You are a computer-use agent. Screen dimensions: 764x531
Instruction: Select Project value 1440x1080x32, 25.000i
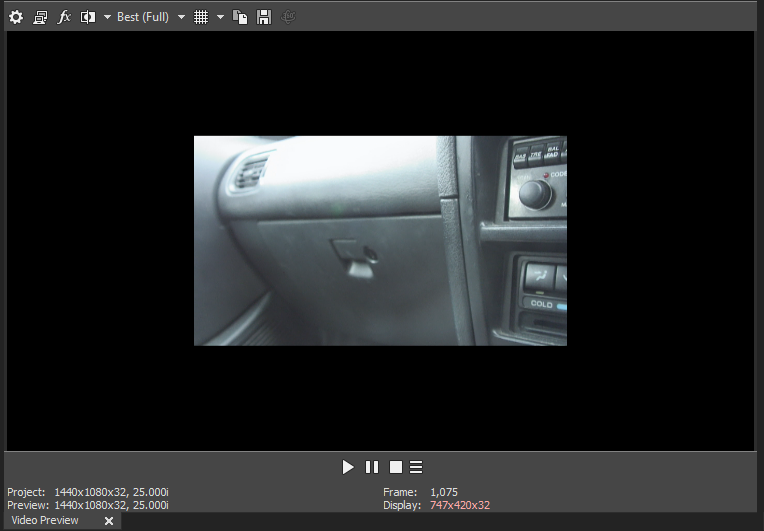(x=111, y=493)
